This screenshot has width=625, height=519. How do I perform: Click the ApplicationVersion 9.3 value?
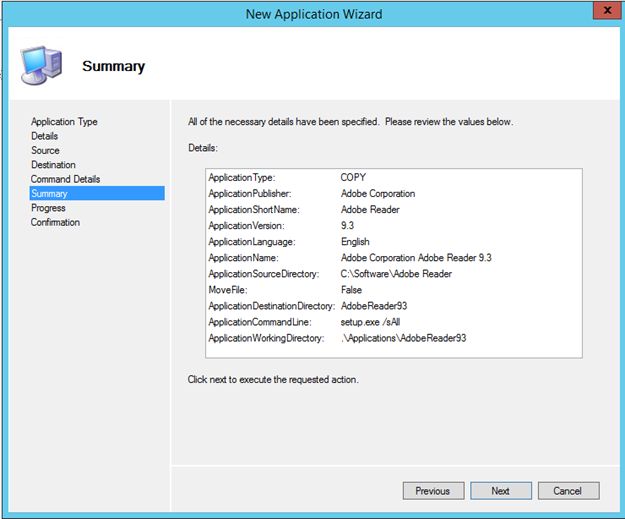[347, 225]
